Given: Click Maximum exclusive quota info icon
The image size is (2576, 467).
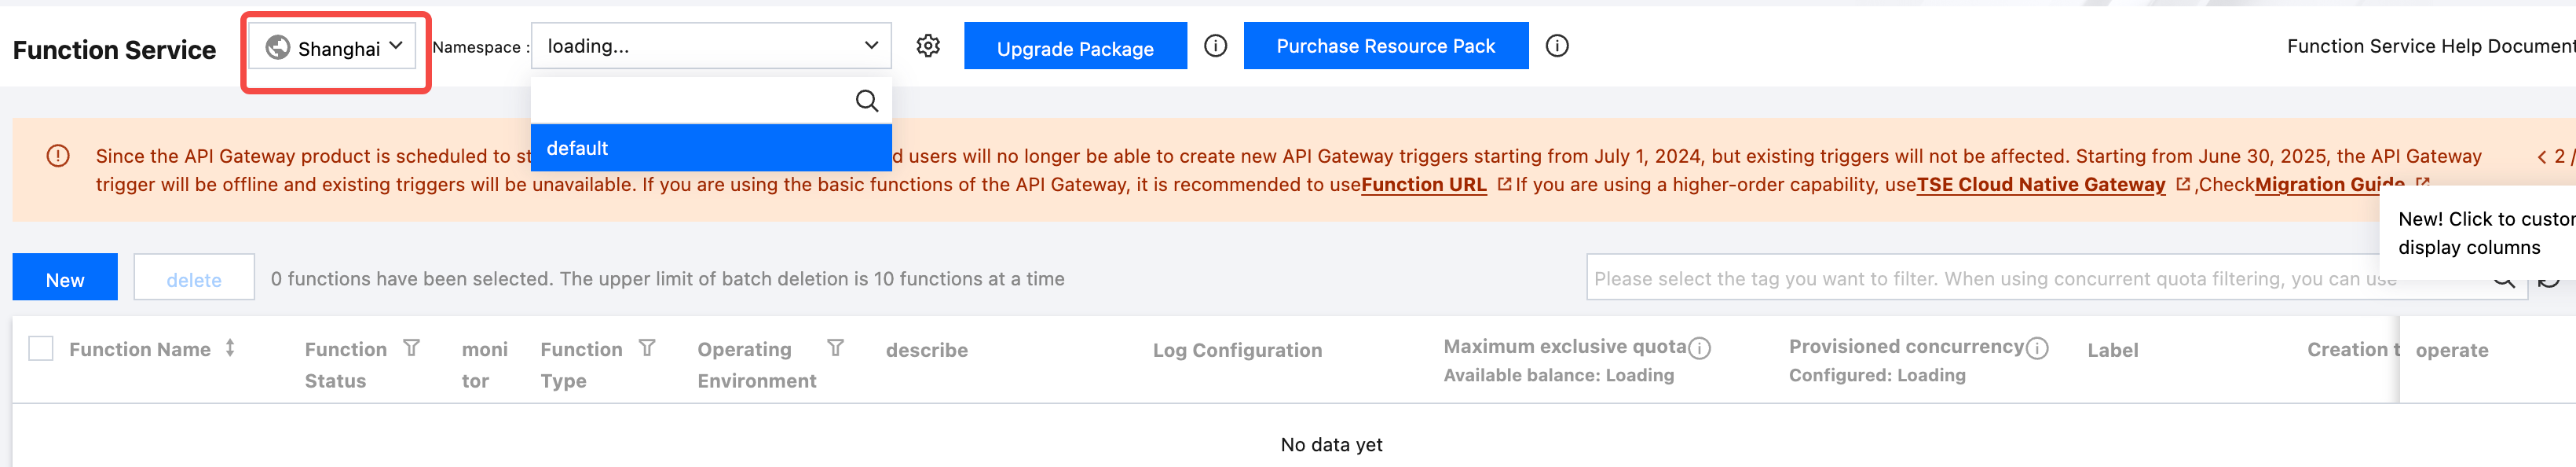Looking at the screenshot, I should click(x=1699, y=348).
